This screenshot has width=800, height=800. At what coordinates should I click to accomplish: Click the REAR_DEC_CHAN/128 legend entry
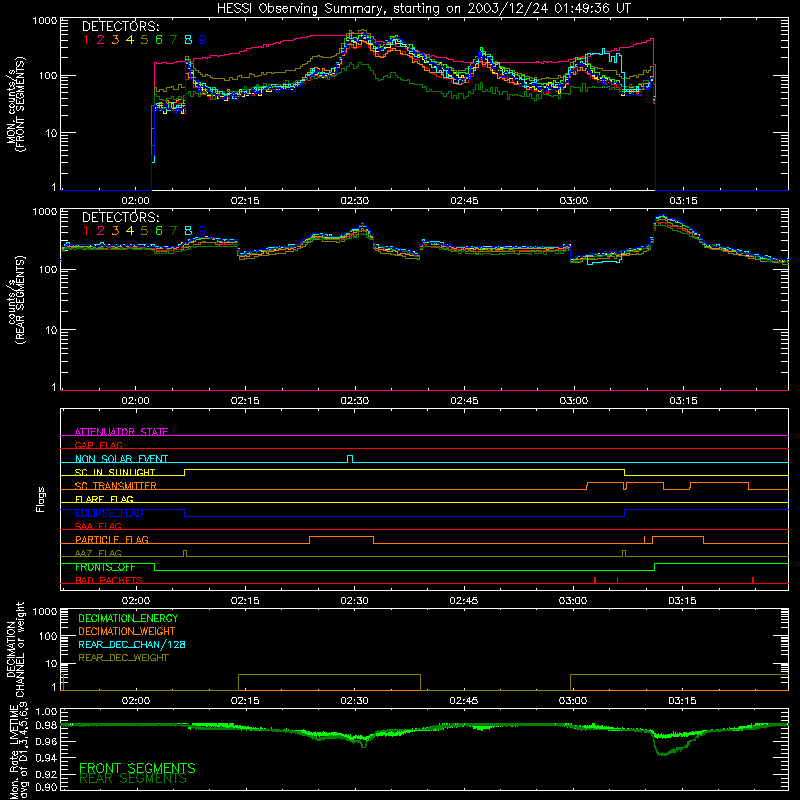click(x=132, y=644)
